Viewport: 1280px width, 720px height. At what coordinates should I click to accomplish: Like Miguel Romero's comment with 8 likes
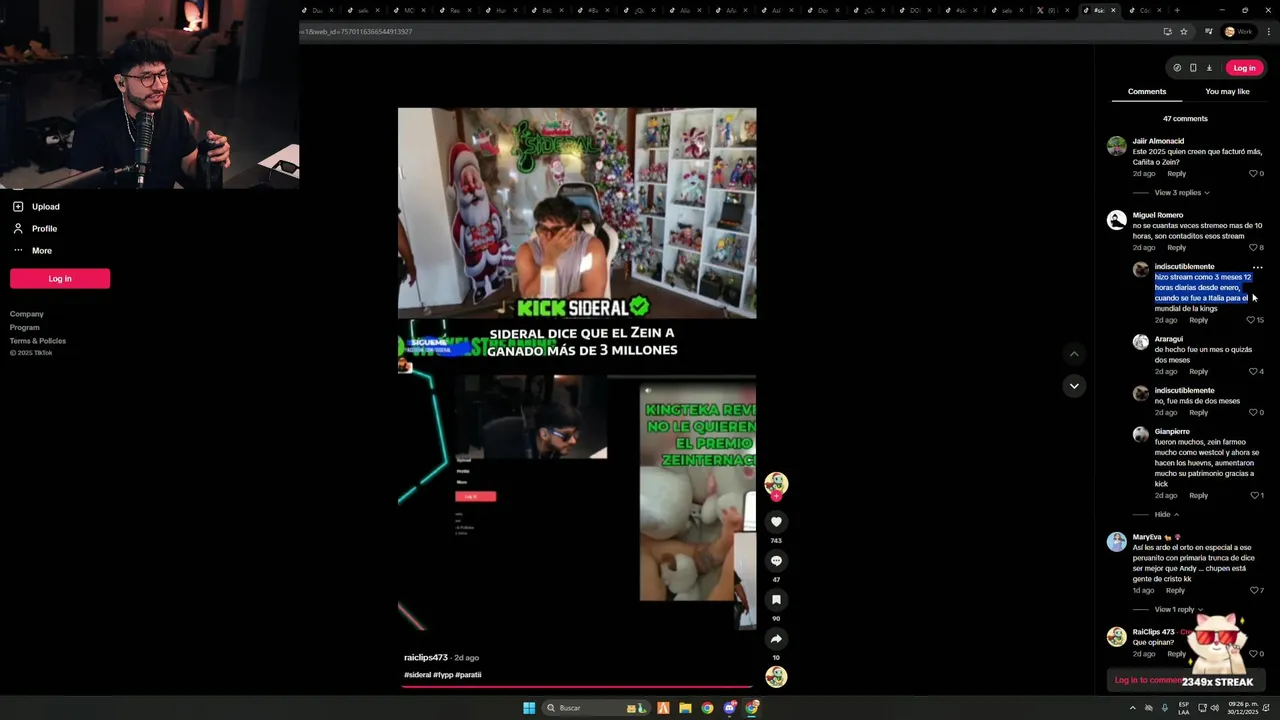click(x=1253, y=248)
